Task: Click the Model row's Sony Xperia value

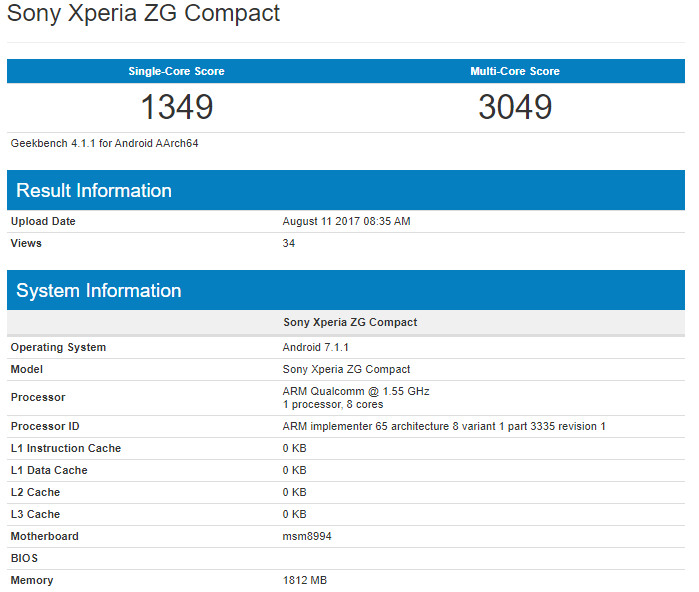Action: tap(346, 369)
